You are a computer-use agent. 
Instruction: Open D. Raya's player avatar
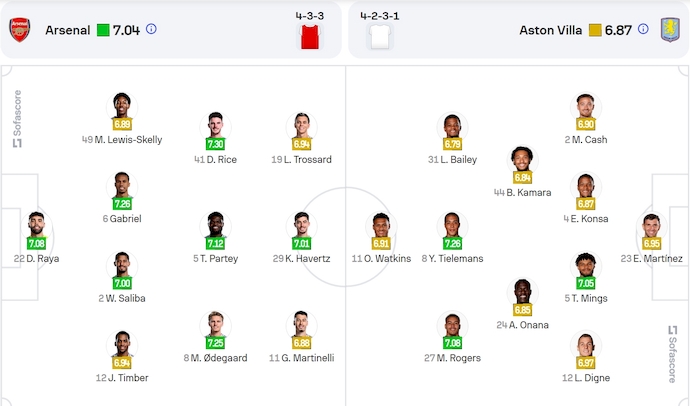click(37, 226)
